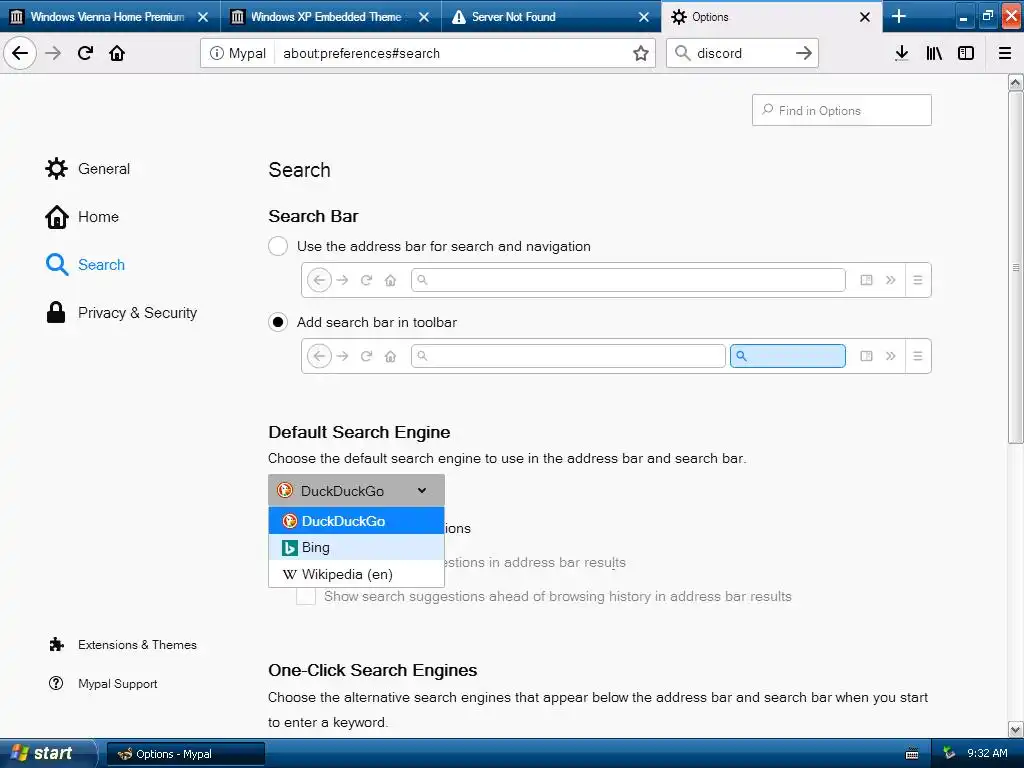Go back with the back arrow button

pyautogui.click(x=20, y=53)
